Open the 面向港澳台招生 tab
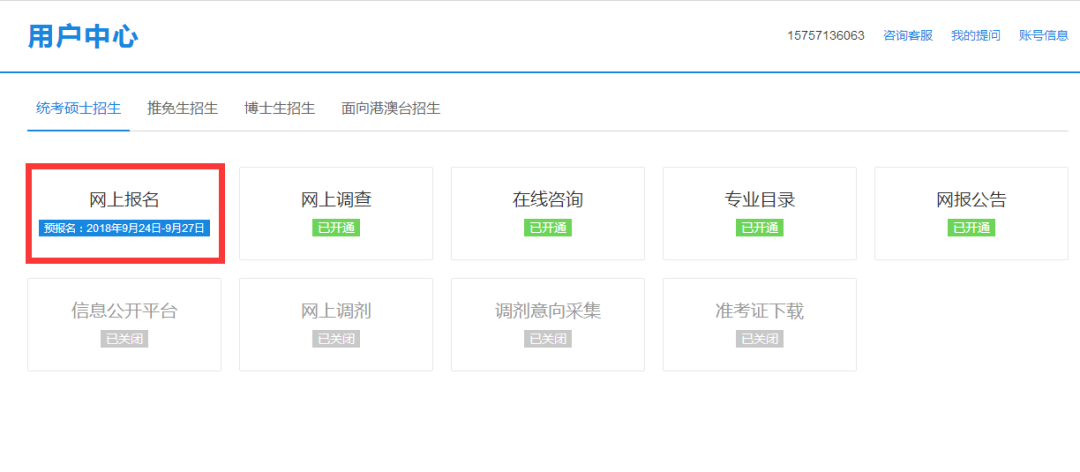 click(x=390, y=108)
